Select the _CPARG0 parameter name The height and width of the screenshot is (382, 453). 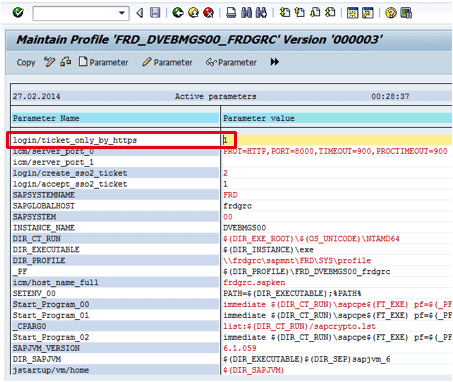coord(30,326)
